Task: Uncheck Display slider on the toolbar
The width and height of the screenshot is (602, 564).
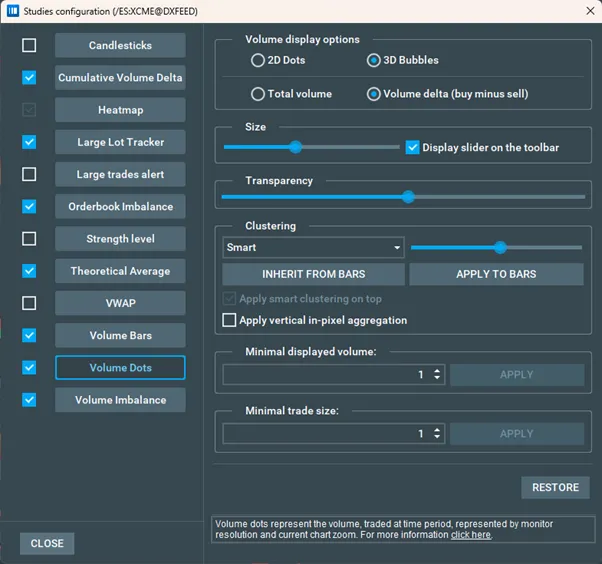Action: click(x=412, y=147)
